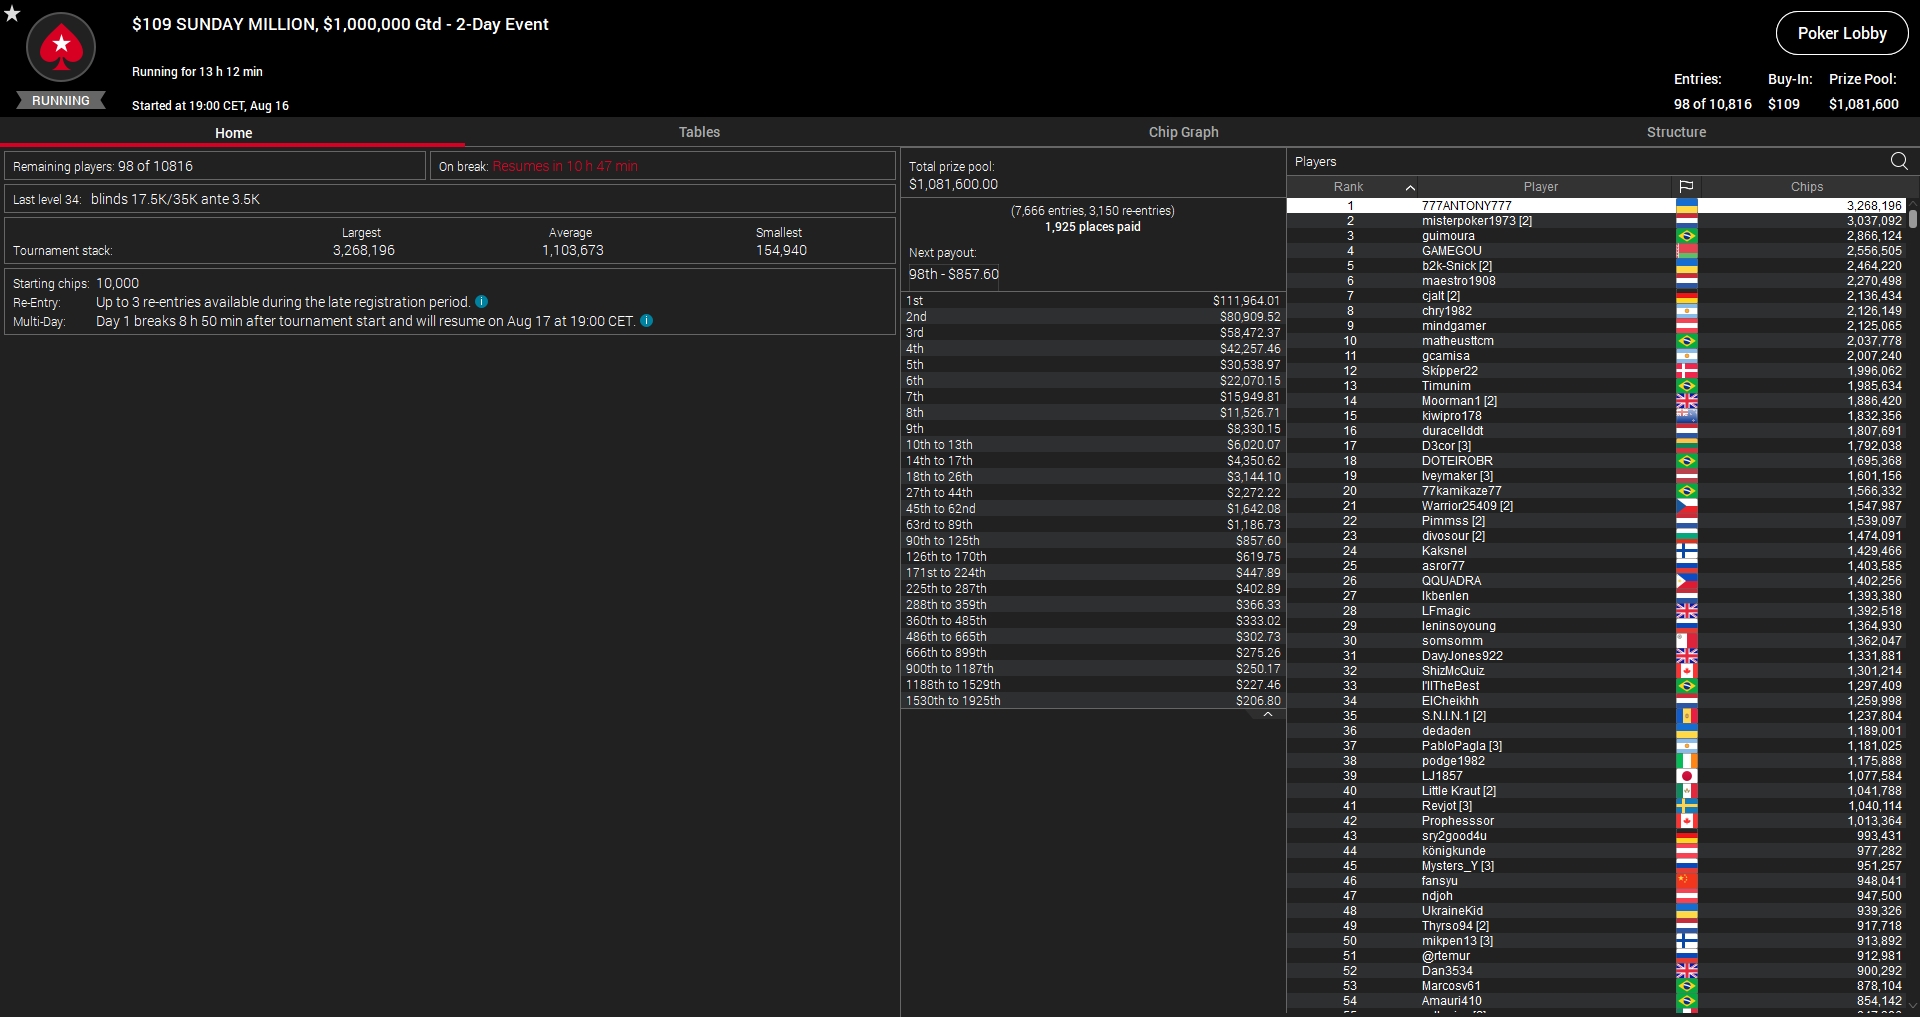Collapse the payout list chevron
Screen dimensions: 1920x1017
(x=1268, y=715)
